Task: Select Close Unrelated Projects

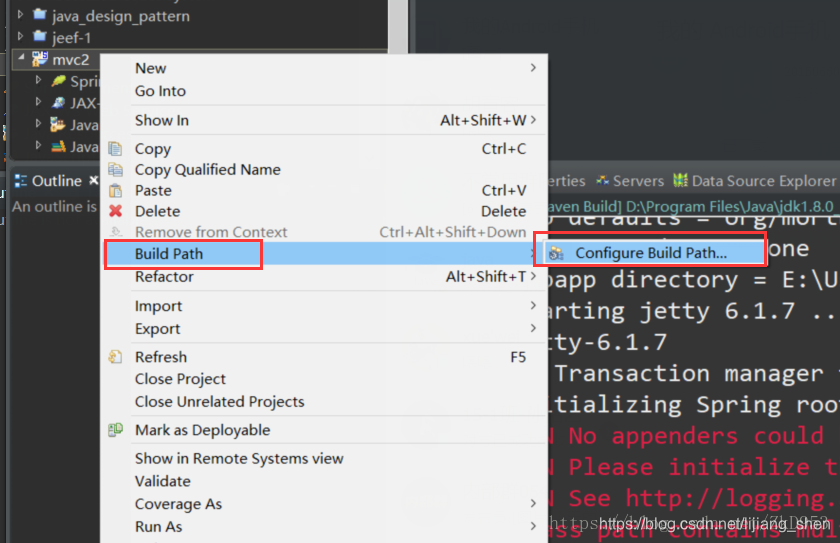Action: pyautogui.click(x=324, y=401)
